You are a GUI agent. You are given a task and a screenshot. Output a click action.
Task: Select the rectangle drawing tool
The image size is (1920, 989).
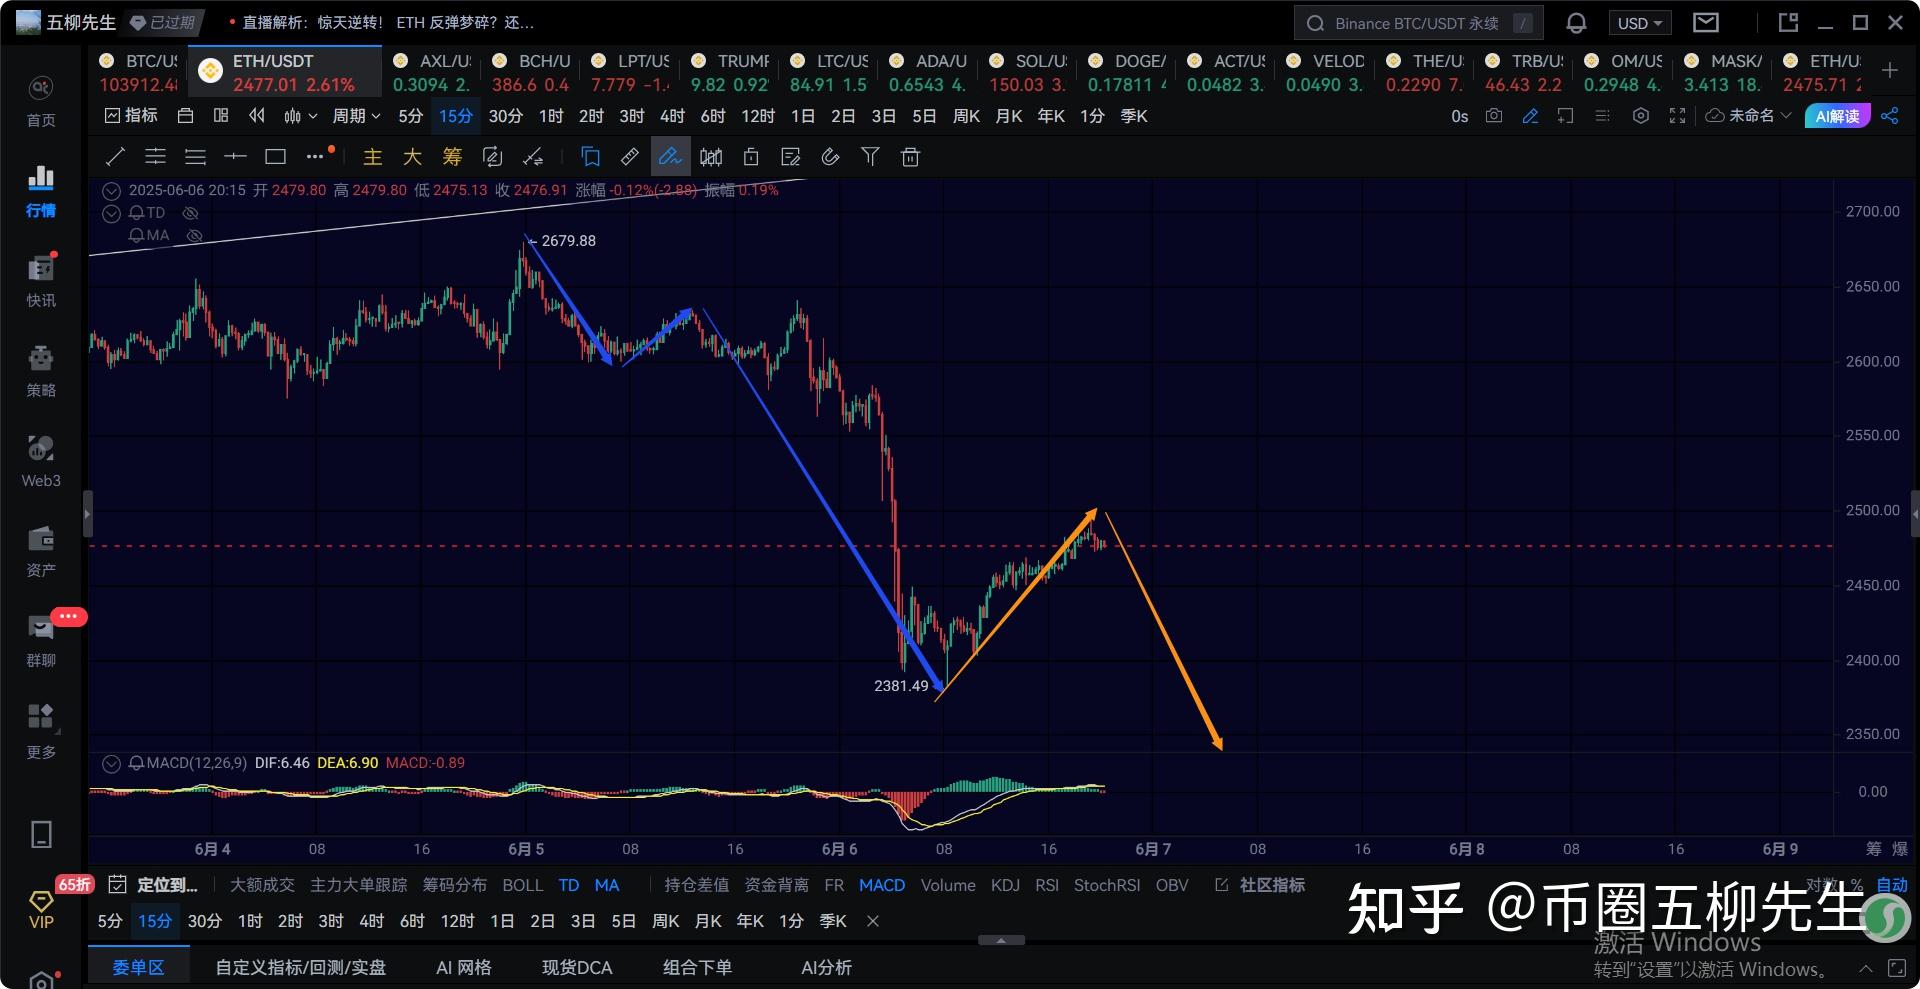275,157
